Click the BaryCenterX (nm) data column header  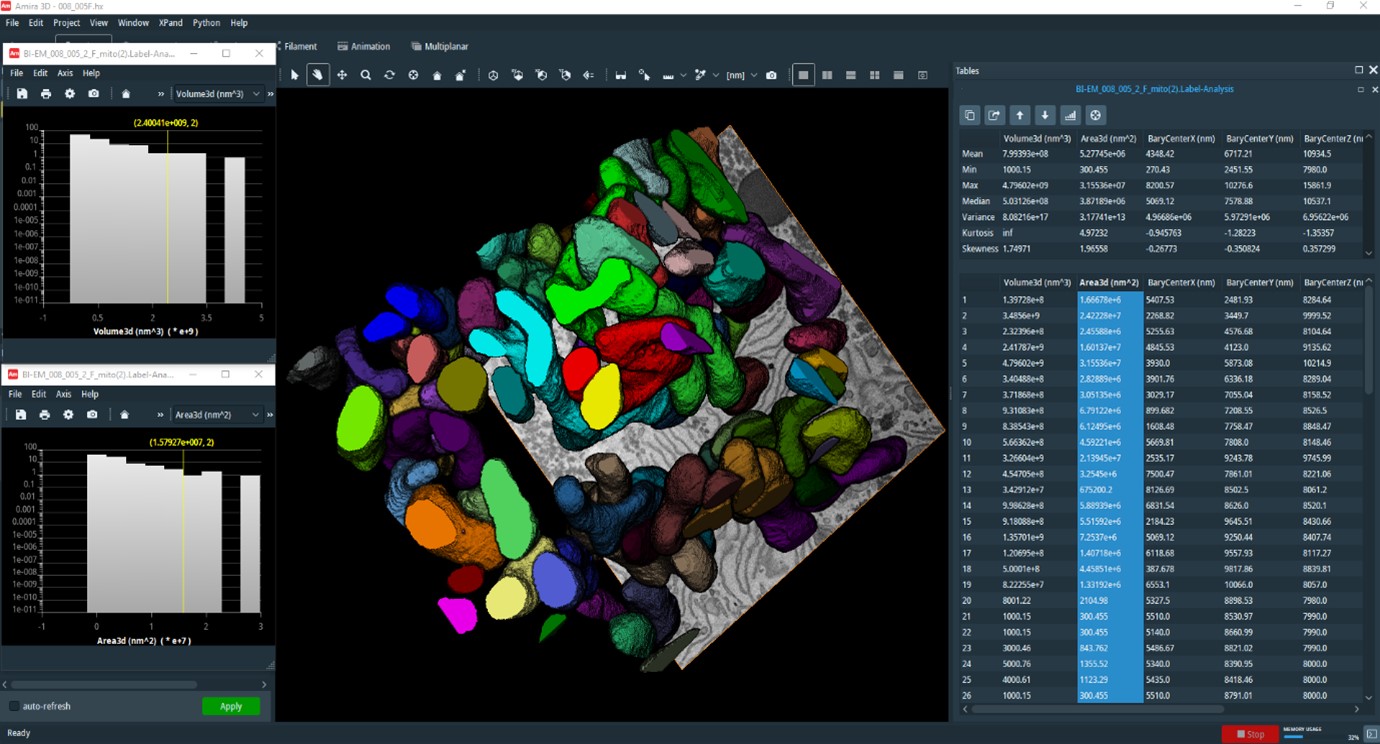click(1181, 282)
